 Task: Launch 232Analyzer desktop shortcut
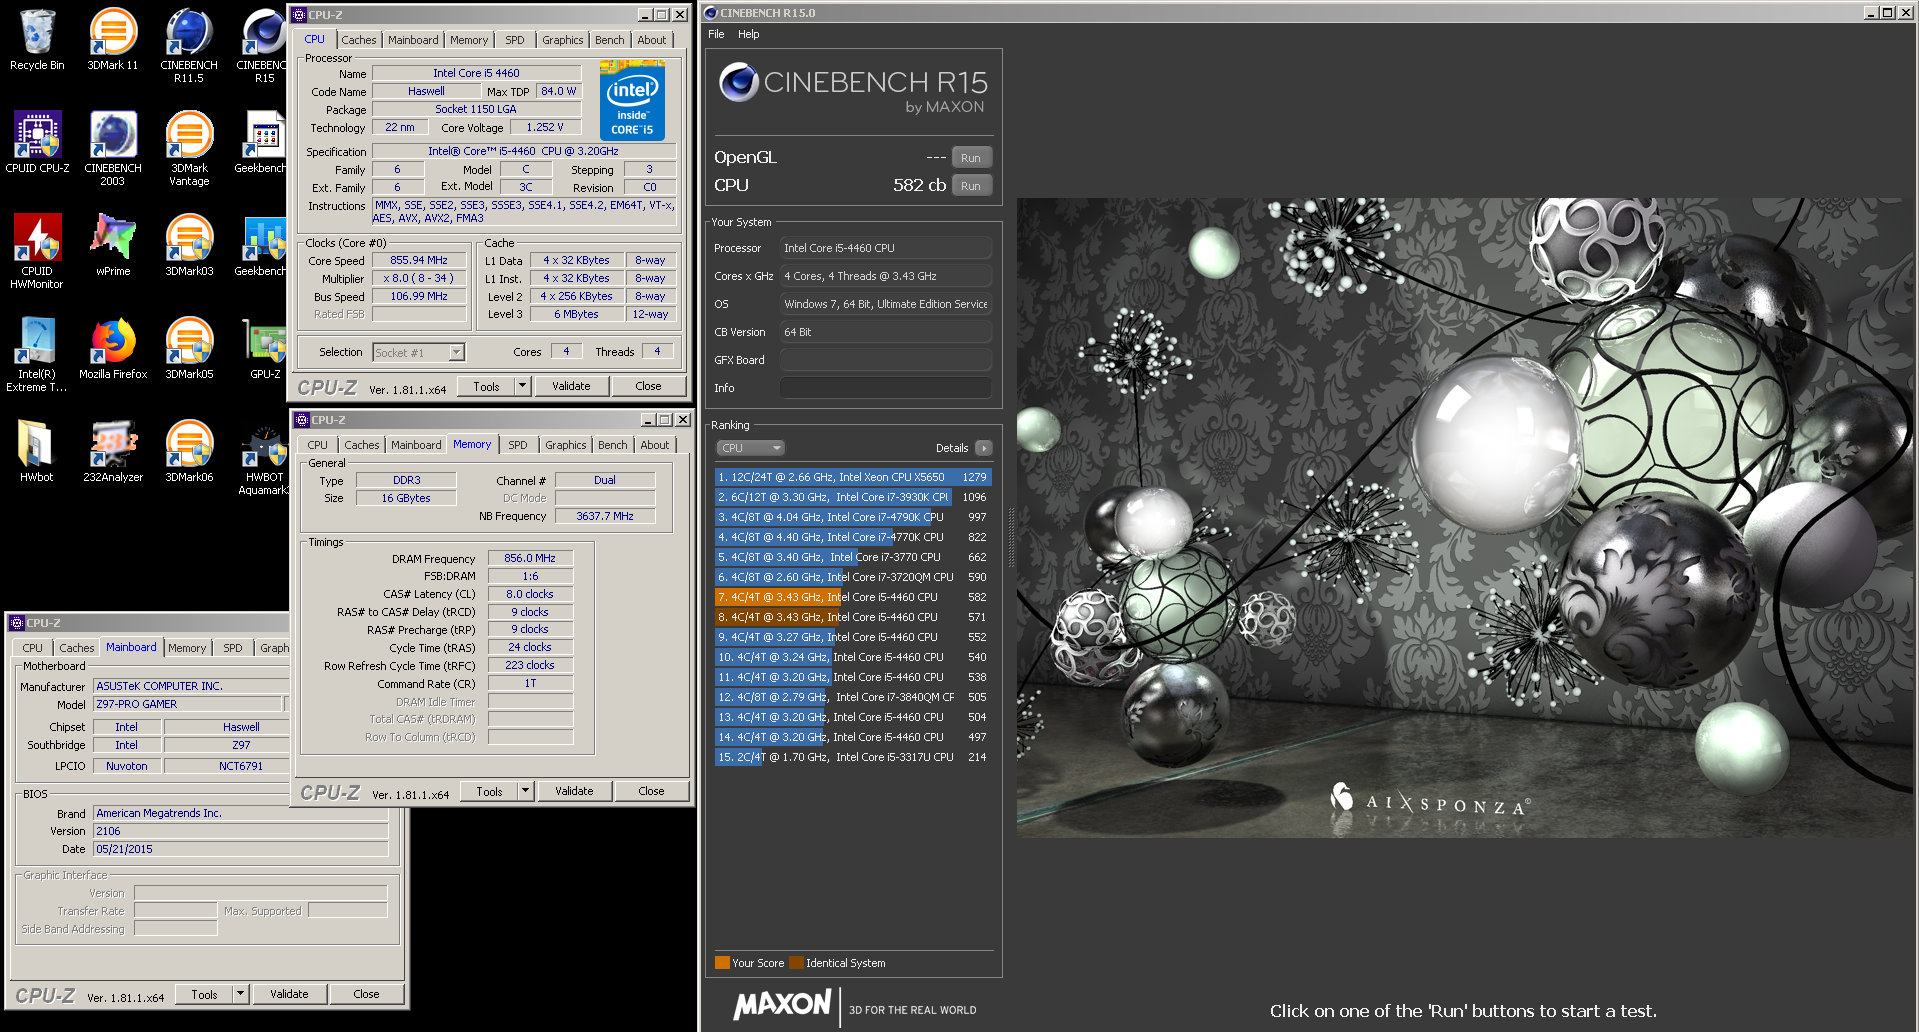click(113, 451)
